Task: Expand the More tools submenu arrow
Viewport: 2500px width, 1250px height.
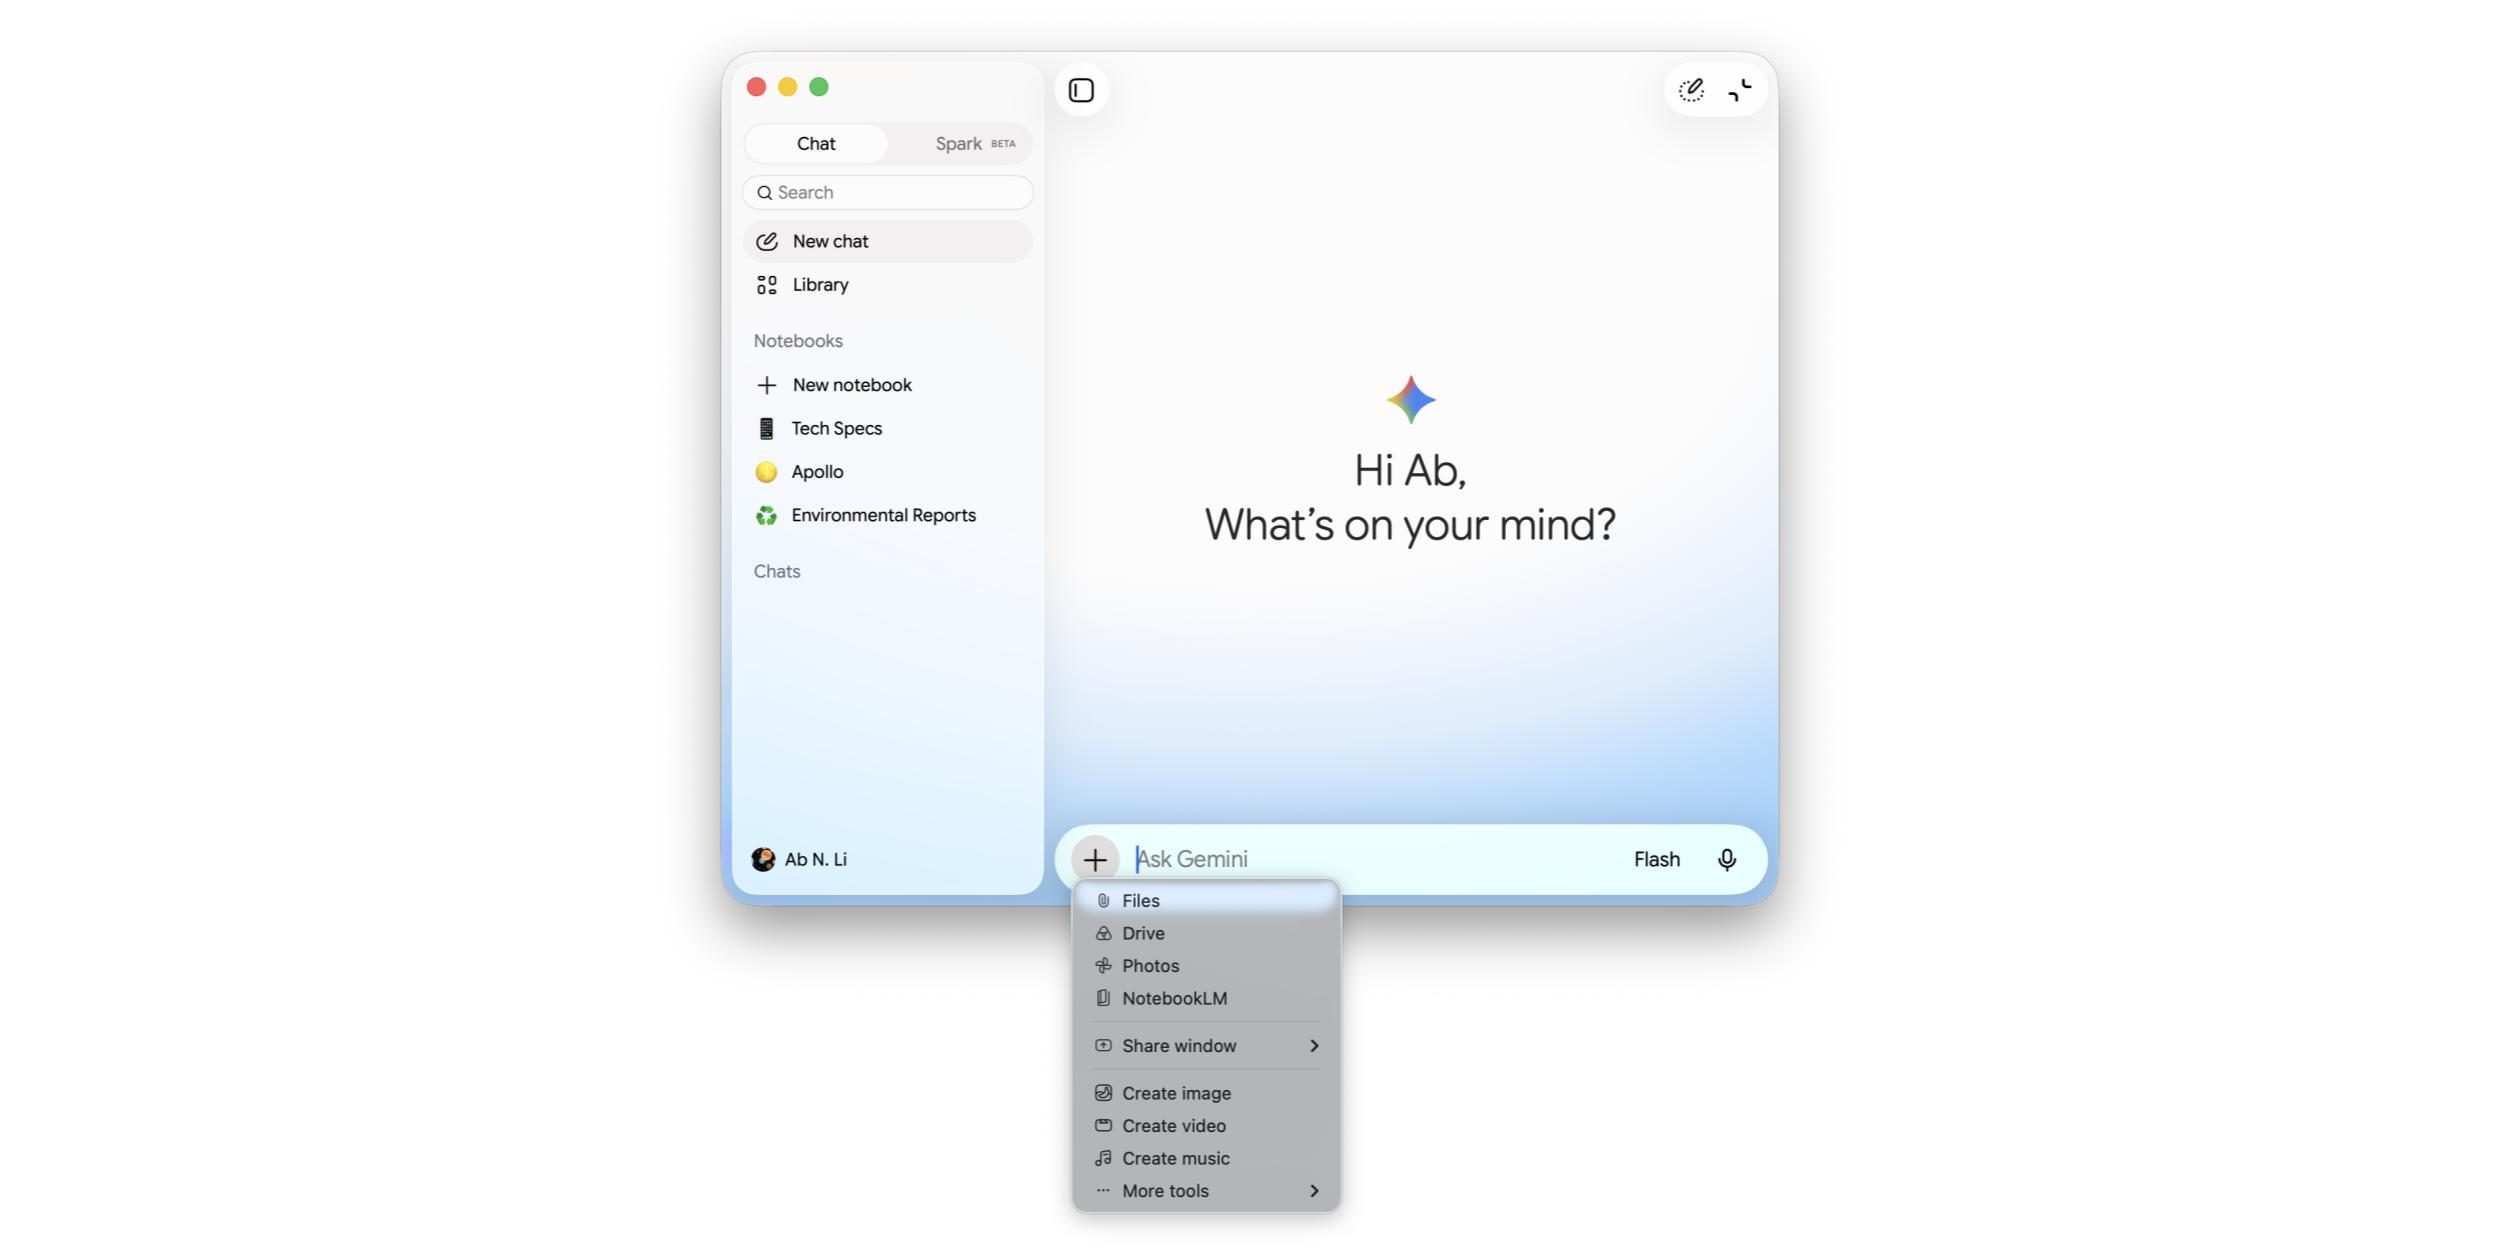Action: click(1314, 1191)
